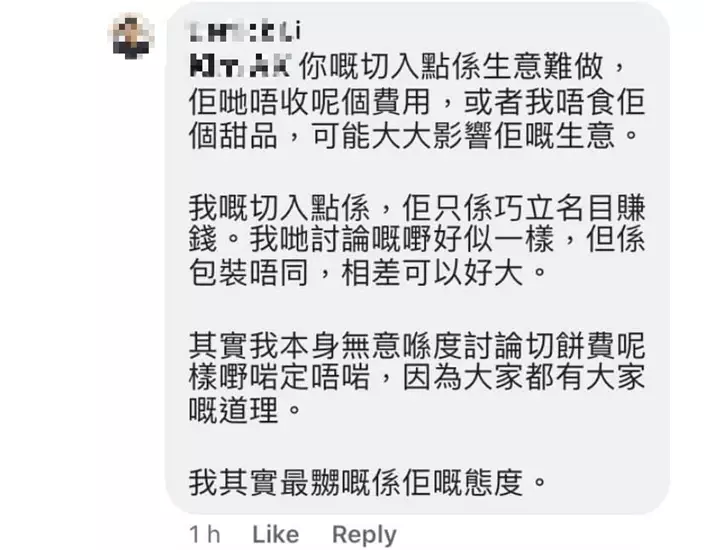704x550 pixels.
Task: Click the blurred tagged user name before 你嘅切入點
Action: click(x=239, y=67)
